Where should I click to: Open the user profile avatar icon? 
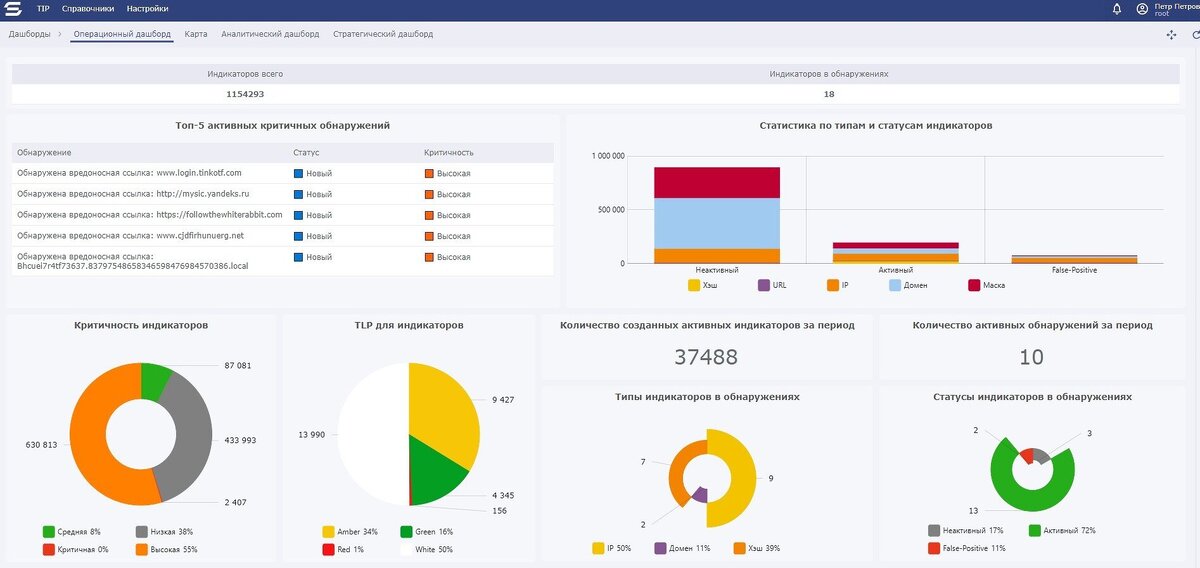[1142, 9]
